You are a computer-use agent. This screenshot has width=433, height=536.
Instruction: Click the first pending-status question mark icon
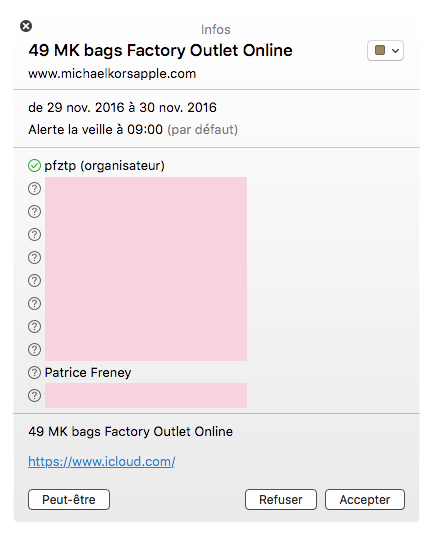(34, 189)
